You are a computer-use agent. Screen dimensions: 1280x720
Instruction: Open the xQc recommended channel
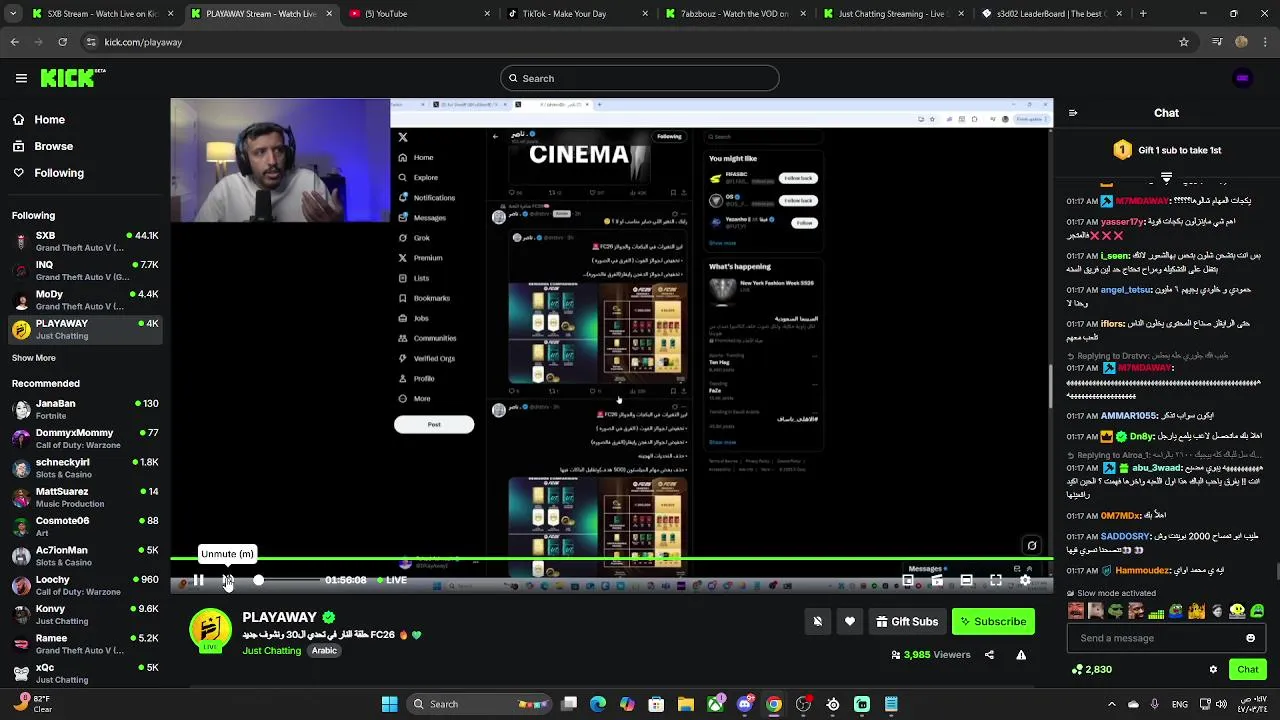point(85,673)
